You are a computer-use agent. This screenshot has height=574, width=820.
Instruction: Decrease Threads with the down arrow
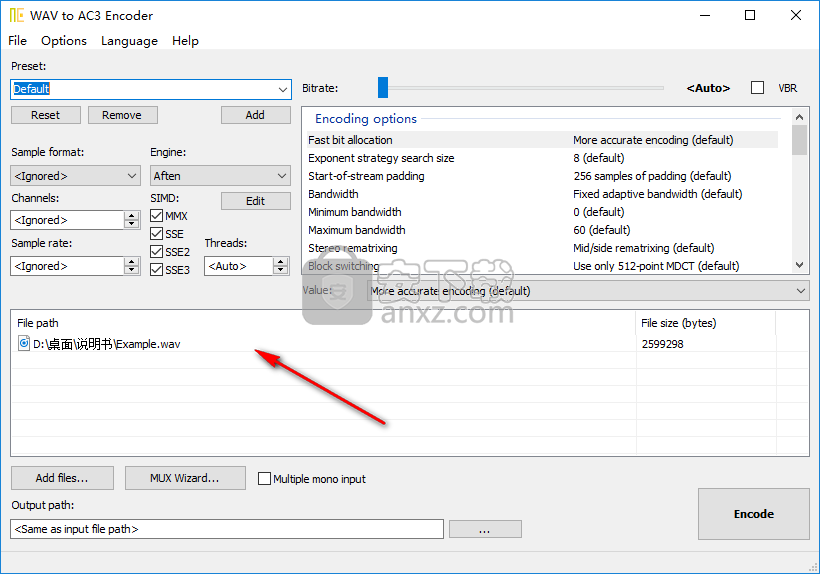281,271
